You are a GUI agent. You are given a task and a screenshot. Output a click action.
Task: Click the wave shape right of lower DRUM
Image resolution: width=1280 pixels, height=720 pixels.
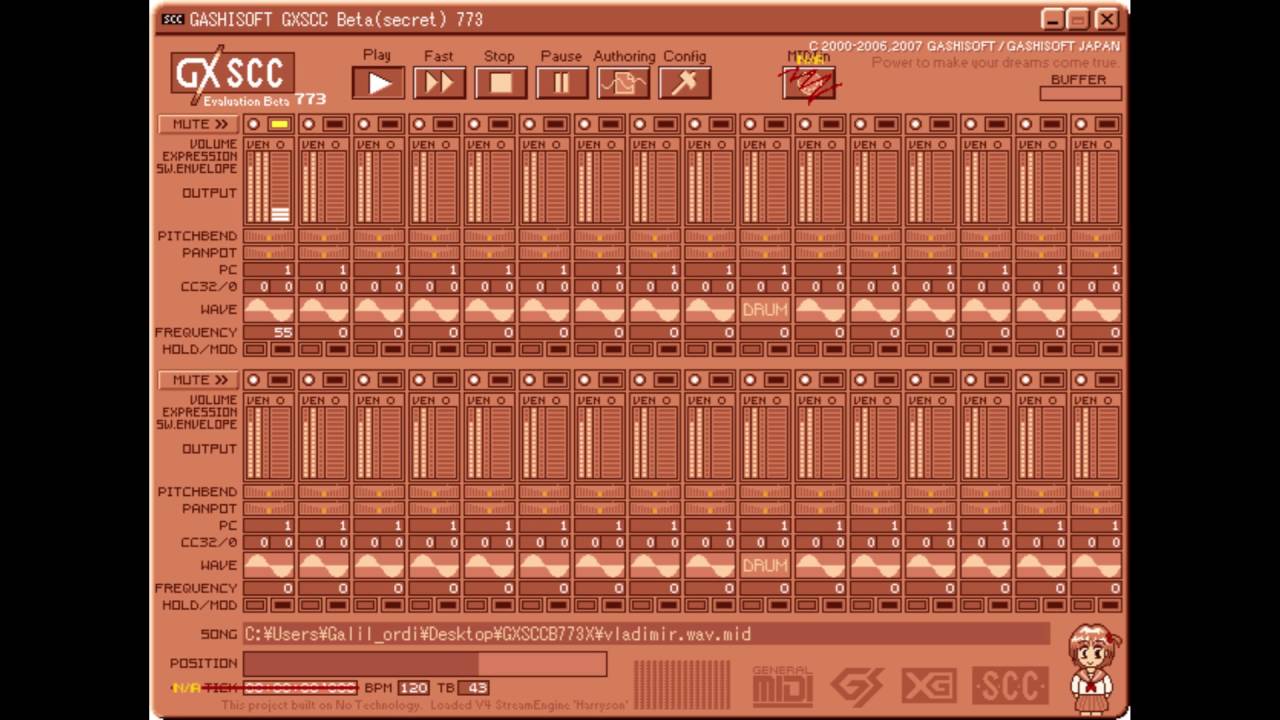[820, 565]
